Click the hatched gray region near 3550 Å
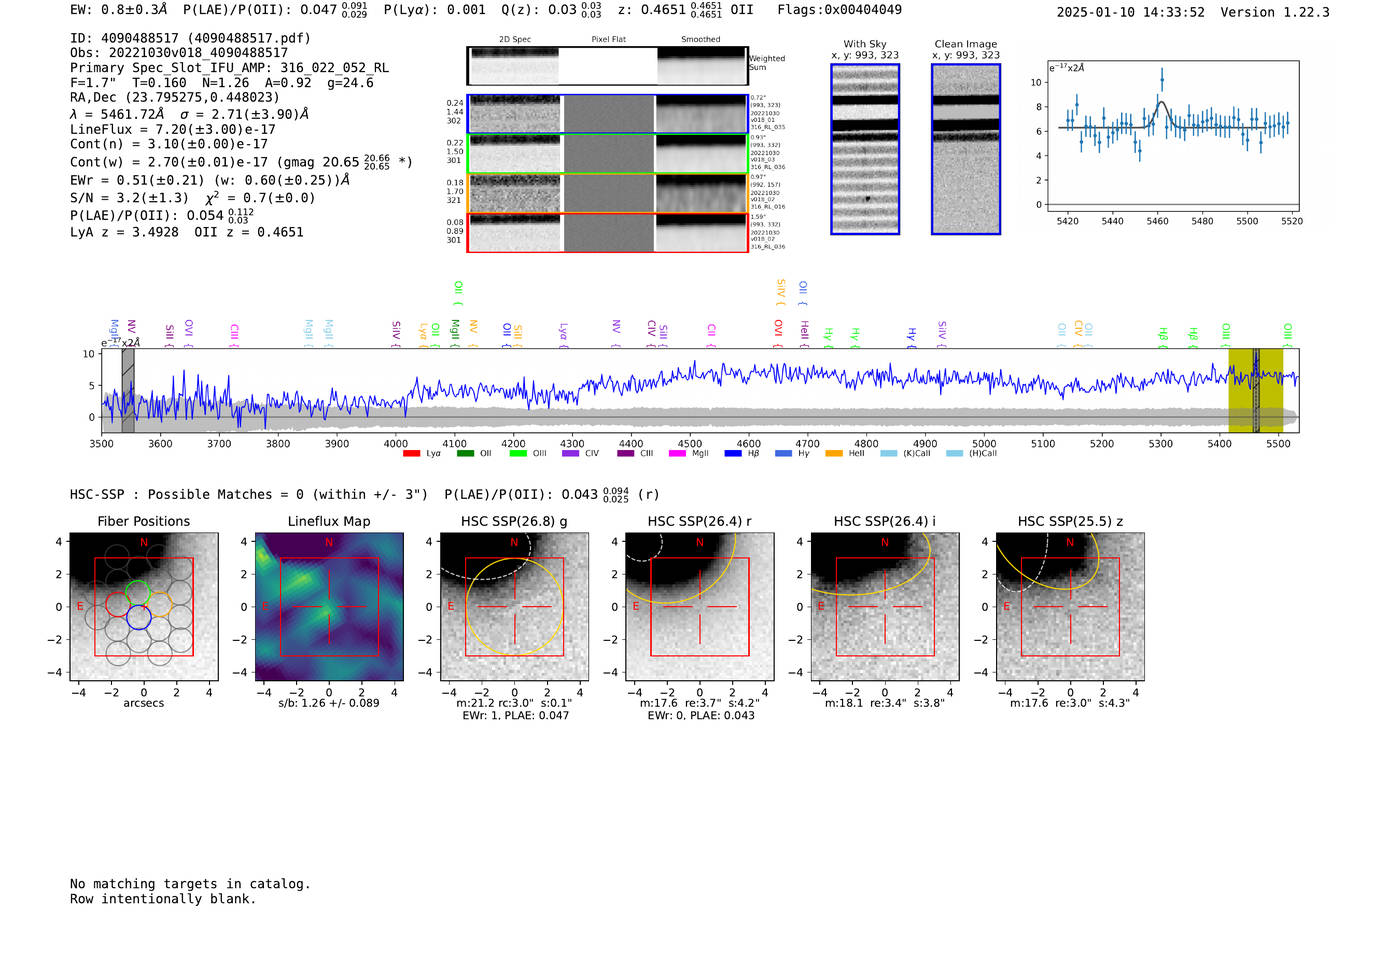 (128, 391)
